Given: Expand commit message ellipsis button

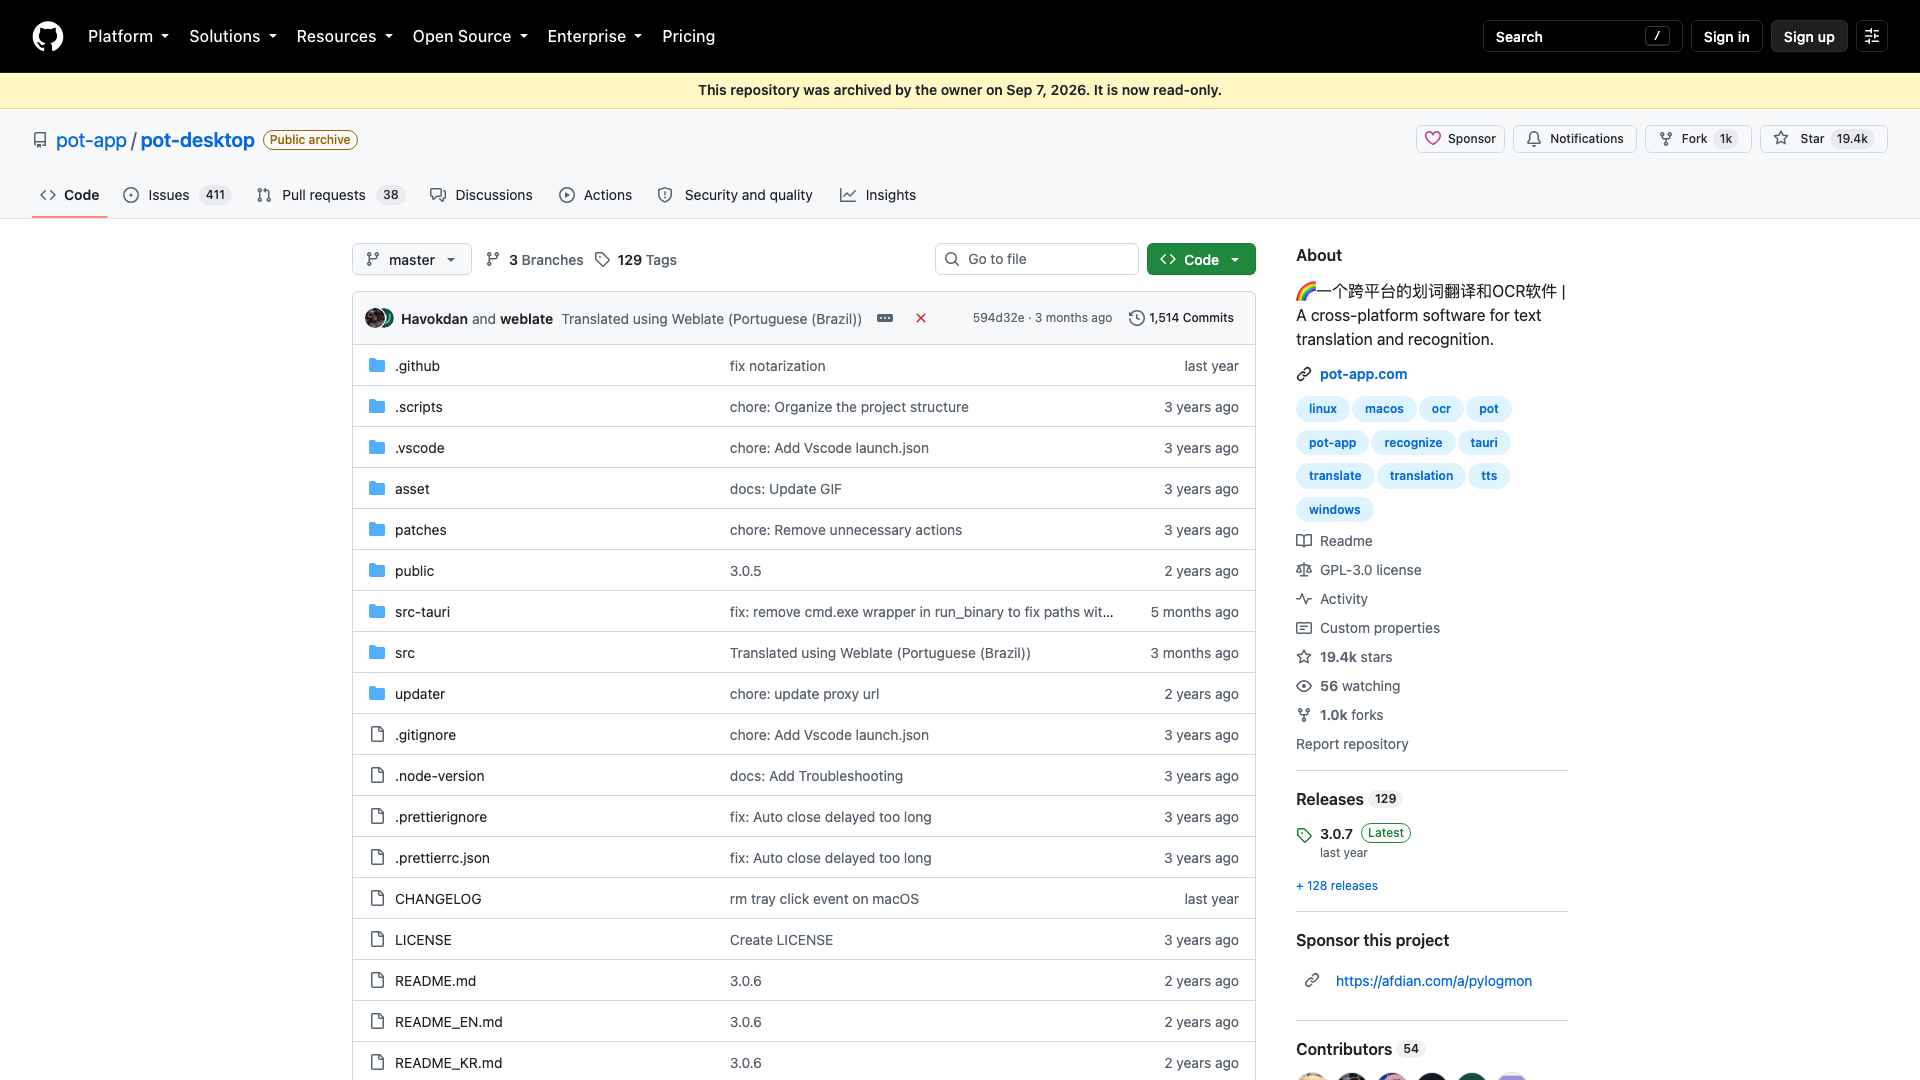Looking at the screenshot, I should [885, 318].
